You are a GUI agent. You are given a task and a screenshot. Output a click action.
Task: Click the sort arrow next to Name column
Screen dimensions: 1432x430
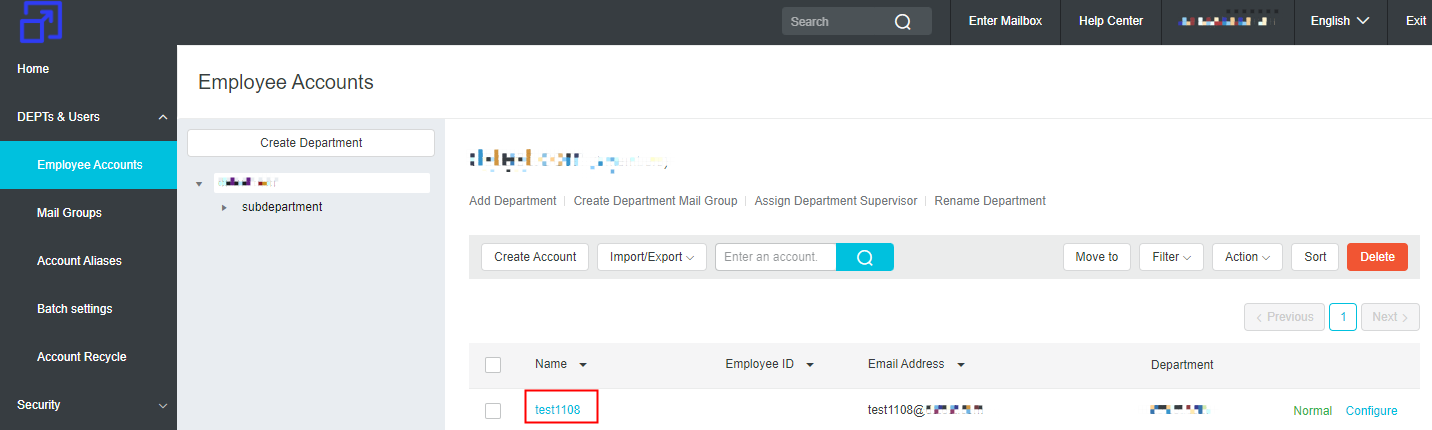coord(583,365)
